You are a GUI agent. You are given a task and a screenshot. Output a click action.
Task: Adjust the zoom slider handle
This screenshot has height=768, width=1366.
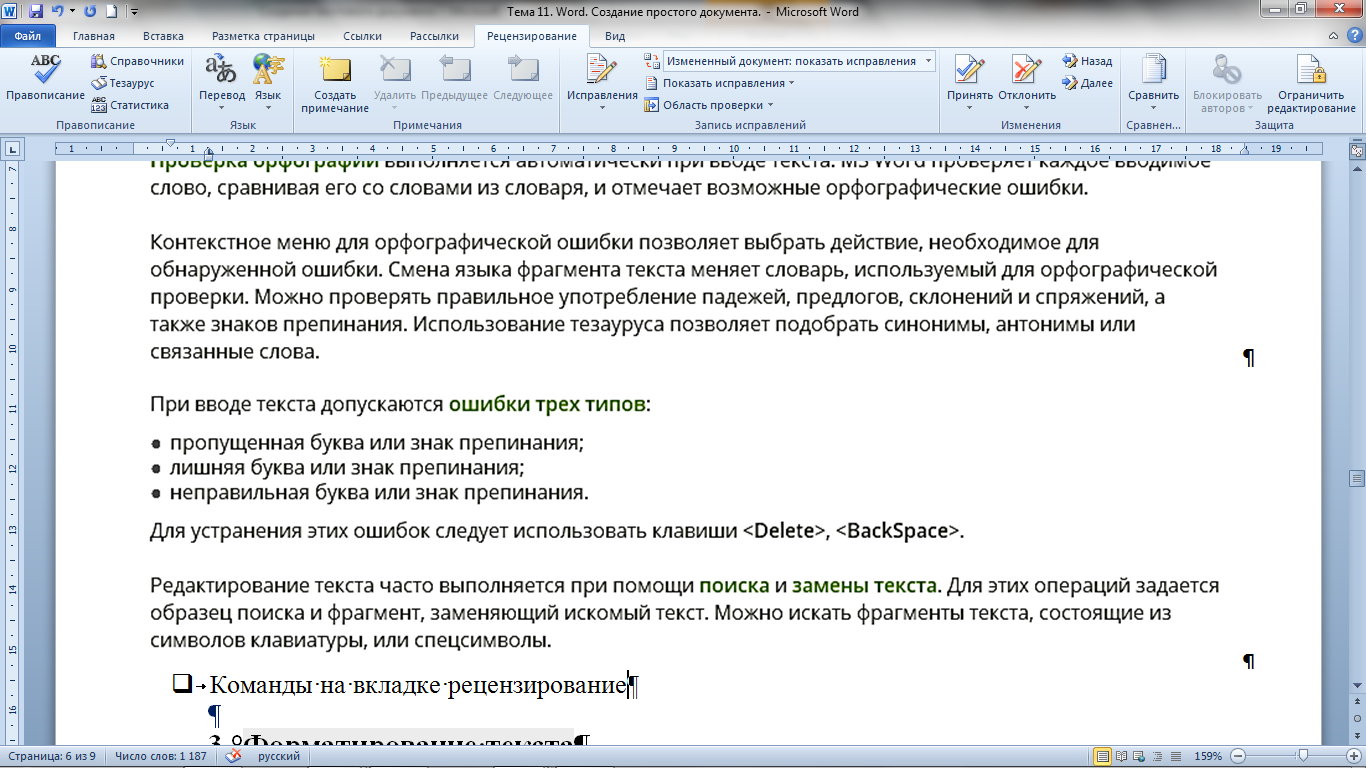click(1303, 757)
